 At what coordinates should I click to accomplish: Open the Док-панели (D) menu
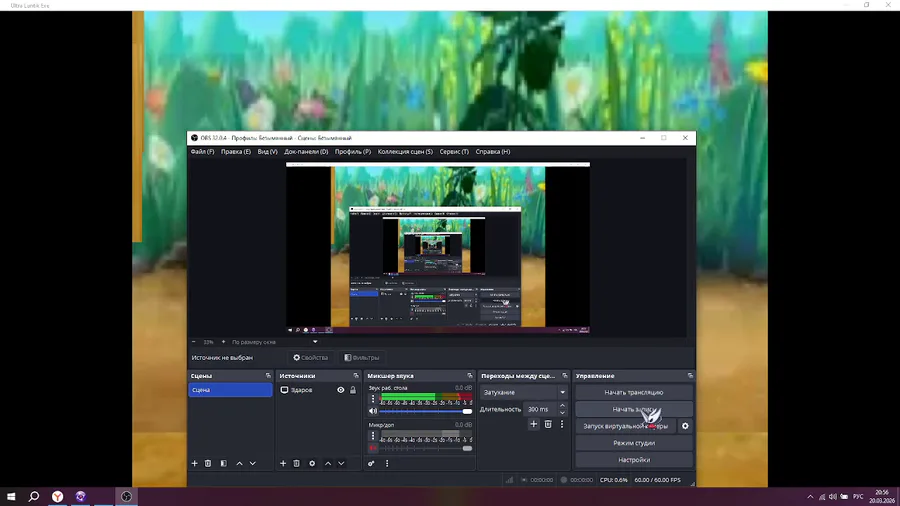pos(306,152)
